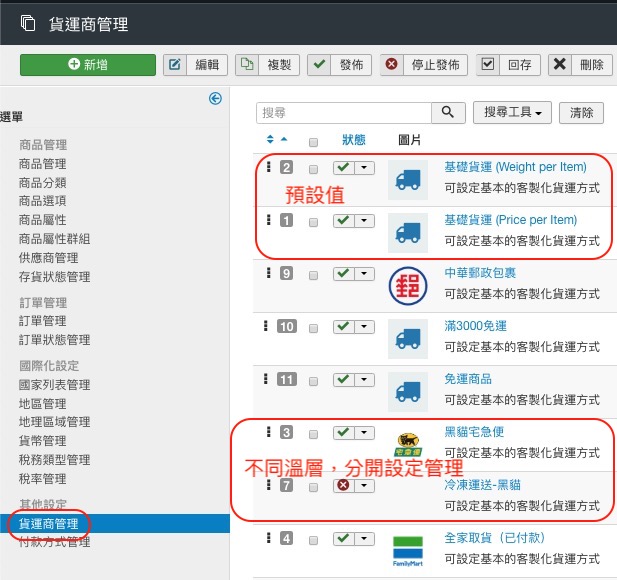Check the checkbox for 滿3000免運 row
Screen dimensions: 617x580
[313, 327]
